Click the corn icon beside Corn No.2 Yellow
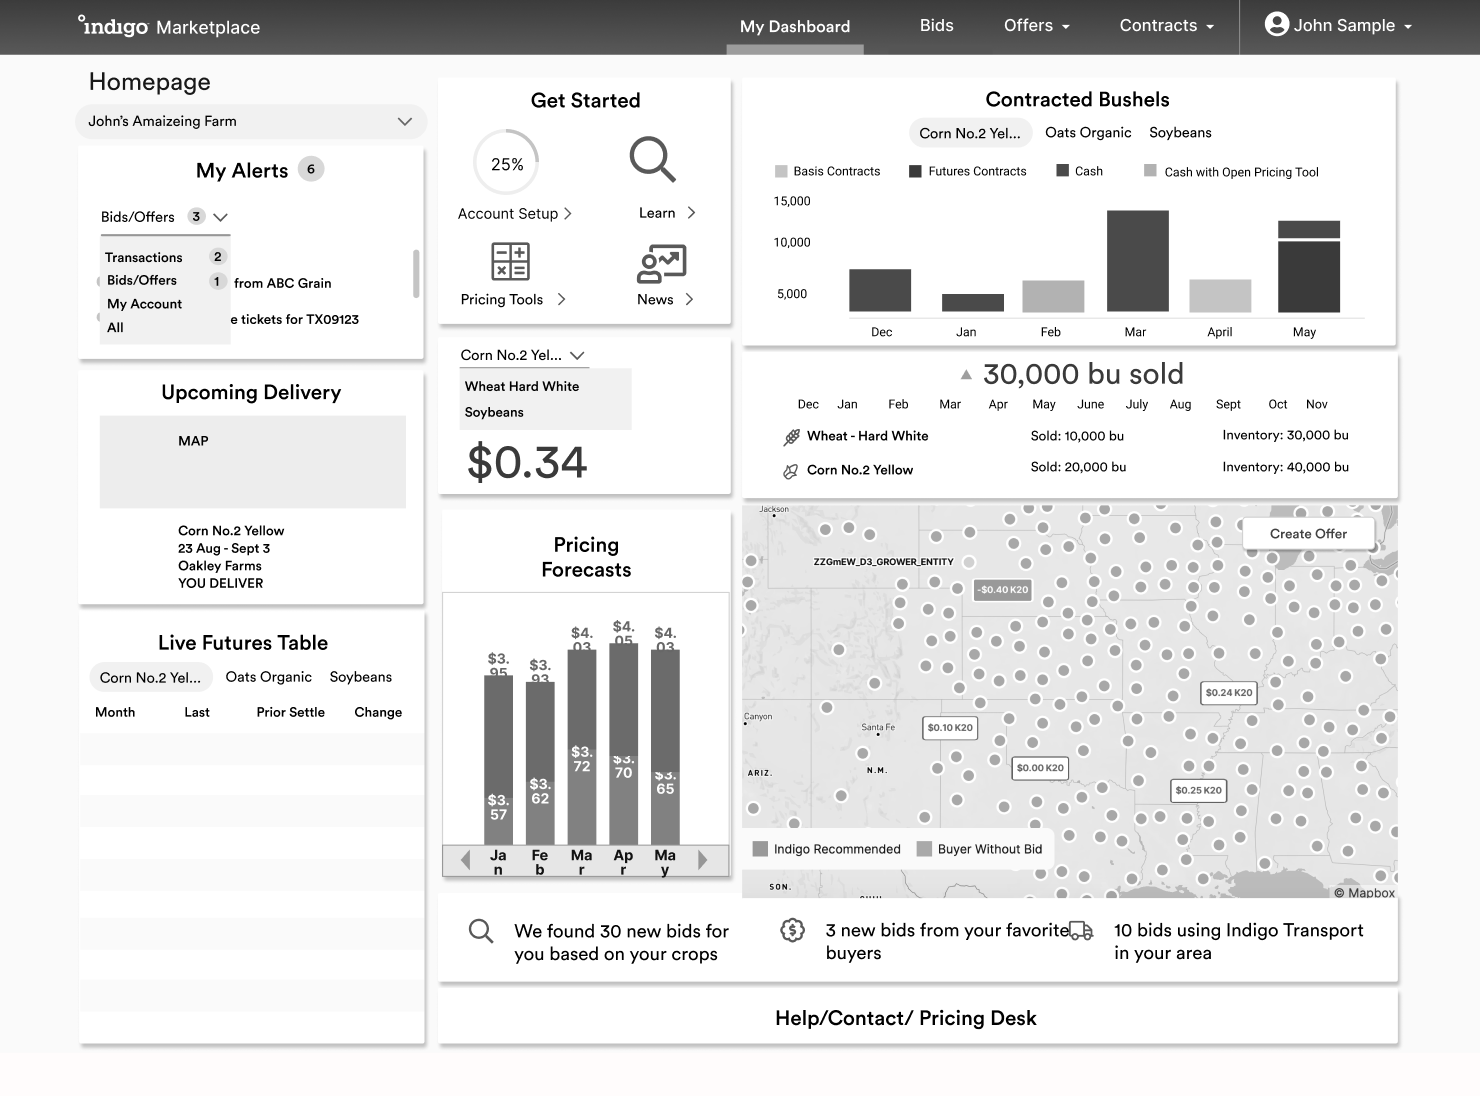 [790, 470]
